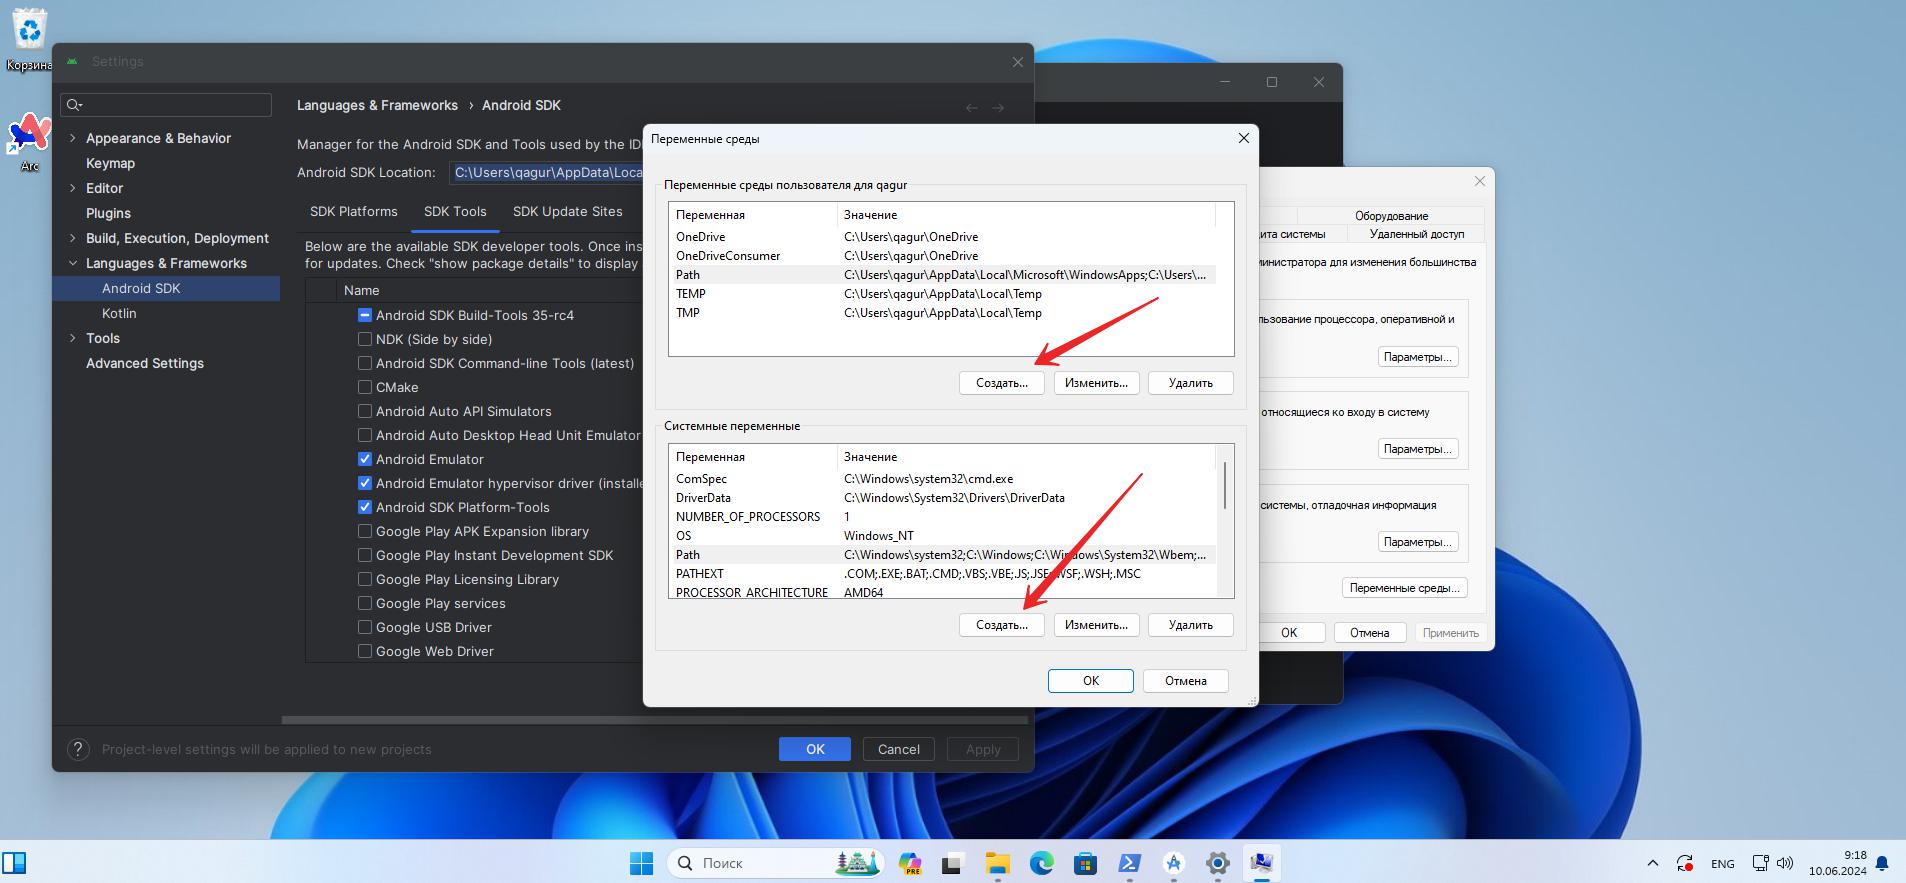Viewport: 1906px width, 883px height.
Task: Click Удалить under user variables
Action: 1190,383
